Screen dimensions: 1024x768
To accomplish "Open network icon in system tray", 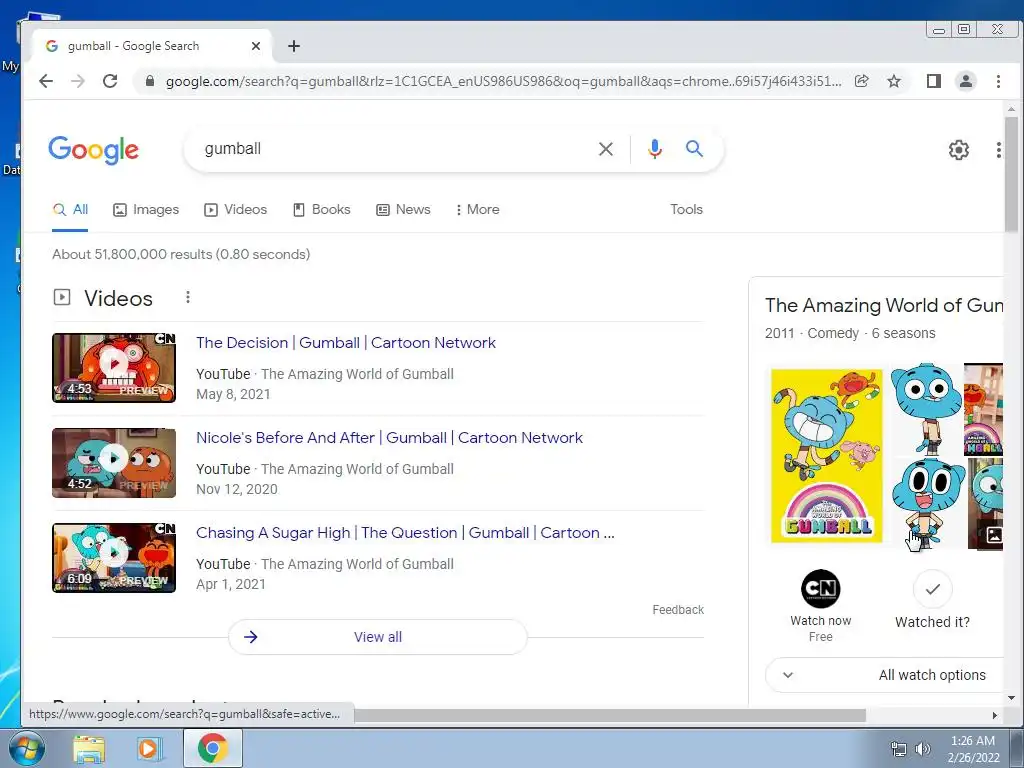I will [x=899, y=749].
